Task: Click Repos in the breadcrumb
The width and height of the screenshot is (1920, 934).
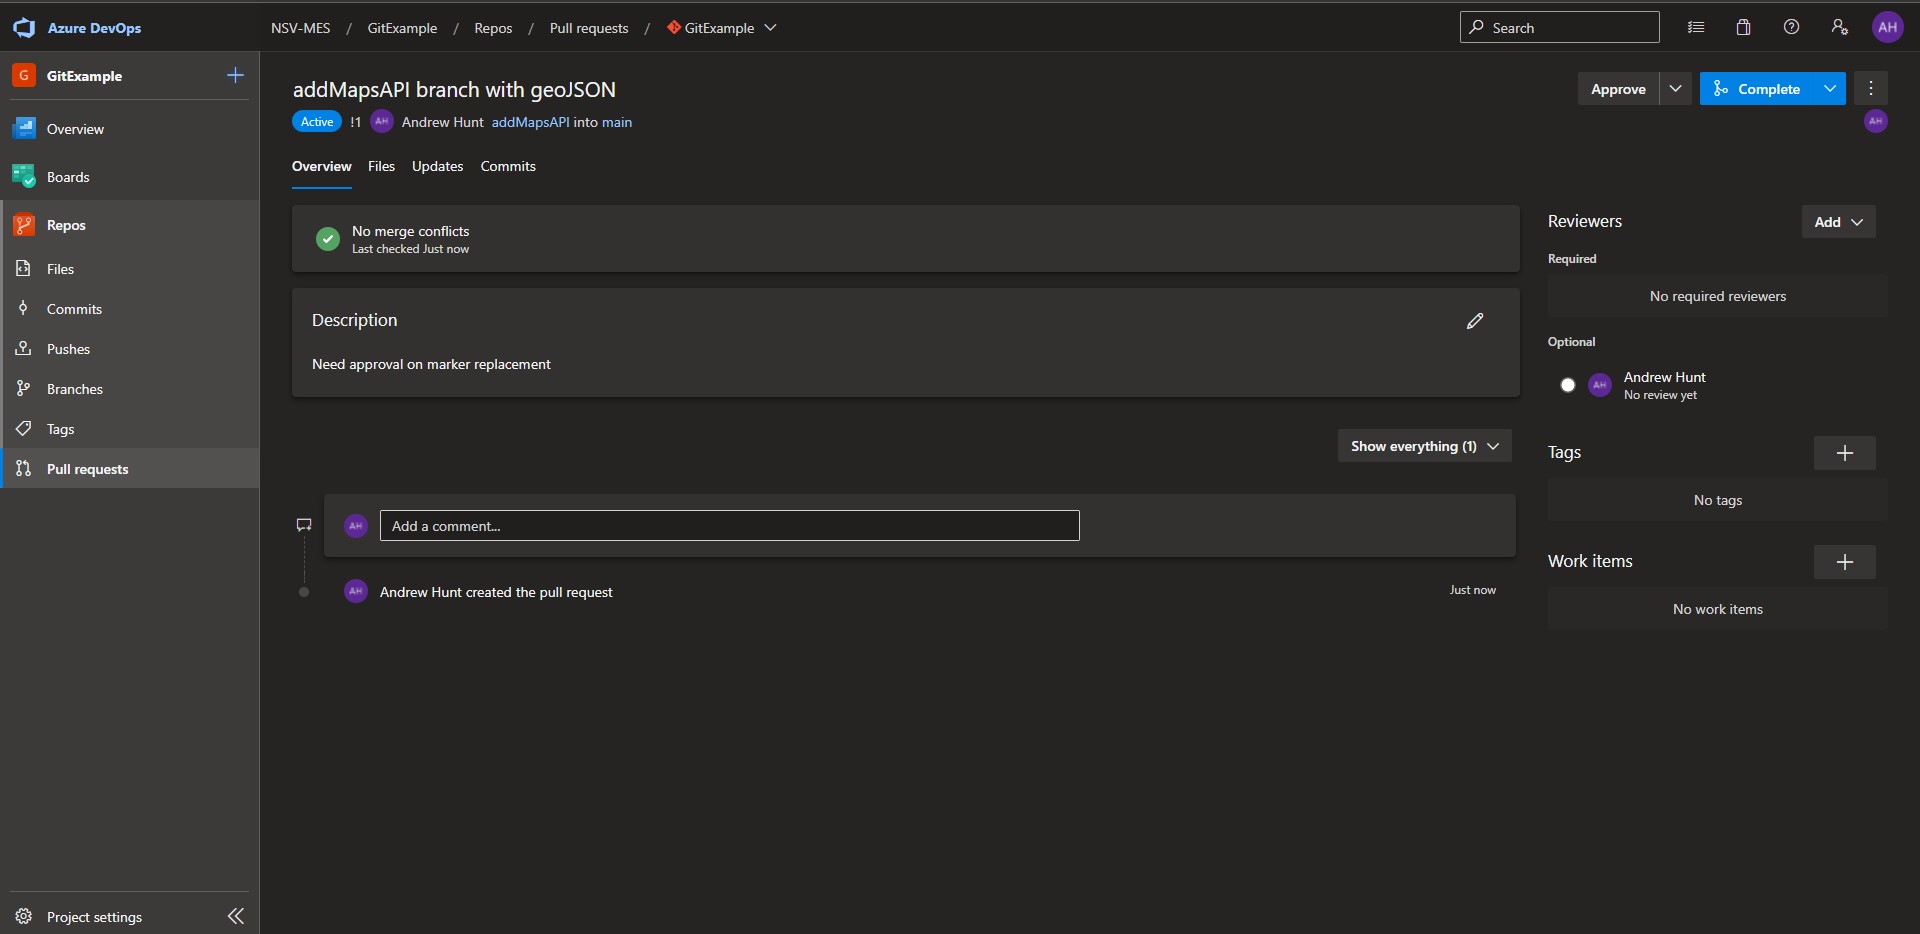Action: coord(493,28)
